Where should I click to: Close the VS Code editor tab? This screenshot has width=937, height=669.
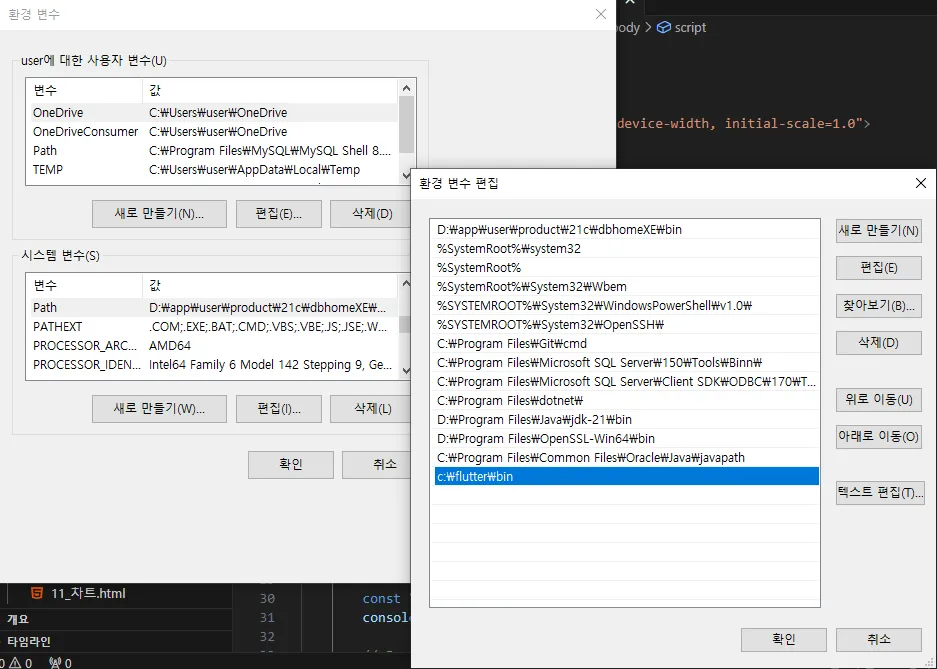630,2
